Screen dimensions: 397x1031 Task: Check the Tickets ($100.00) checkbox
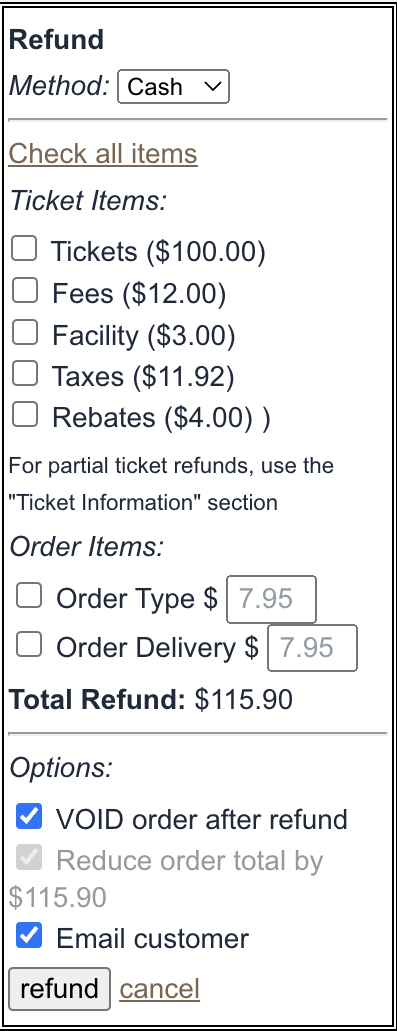24,249
